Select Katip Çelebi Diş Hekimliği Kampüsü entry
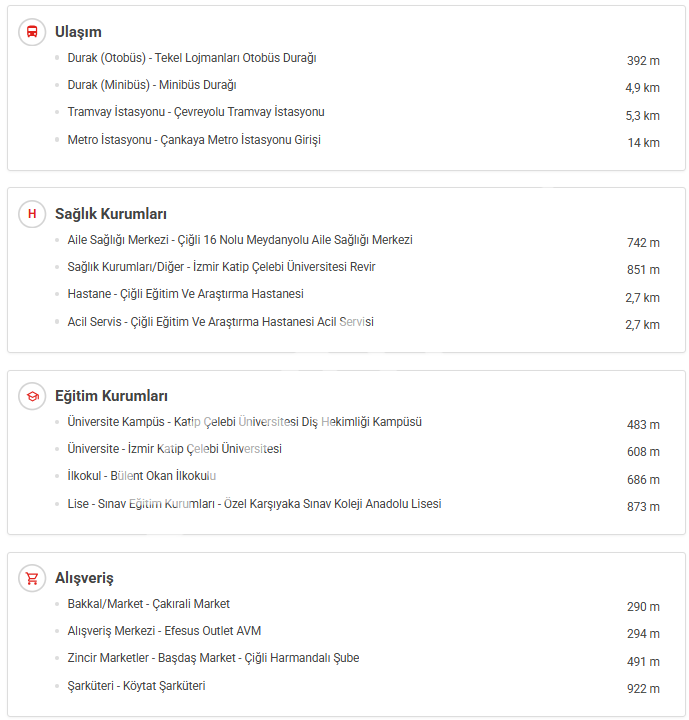Image resolution: width=689 pixels, height=720 pixels. 244,422
